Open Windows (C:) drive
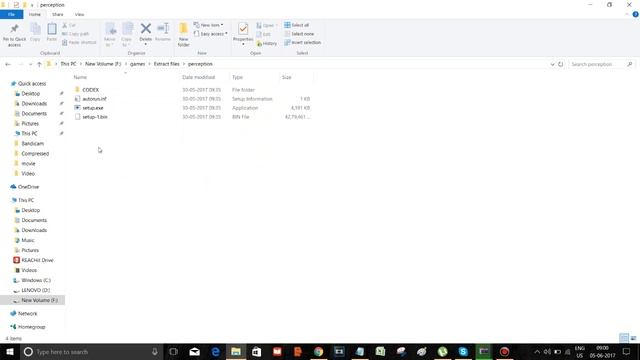 36,280
